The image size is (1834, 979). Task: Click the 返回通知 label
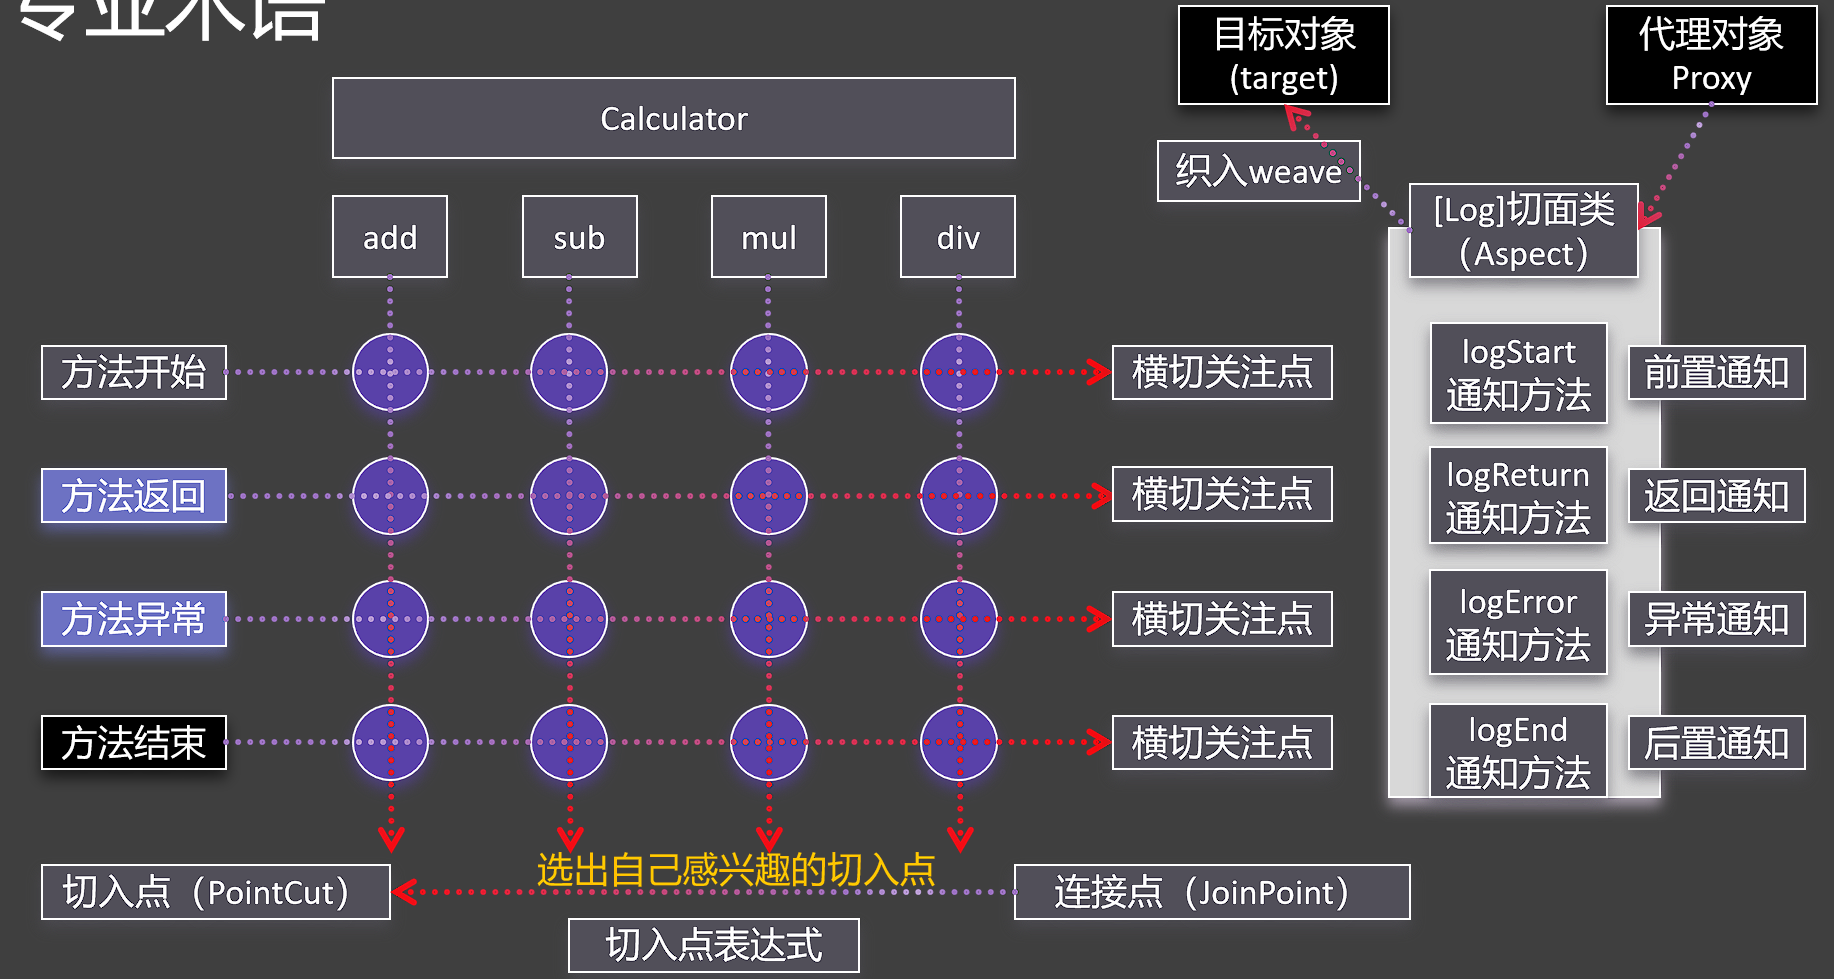(1717, 495)
